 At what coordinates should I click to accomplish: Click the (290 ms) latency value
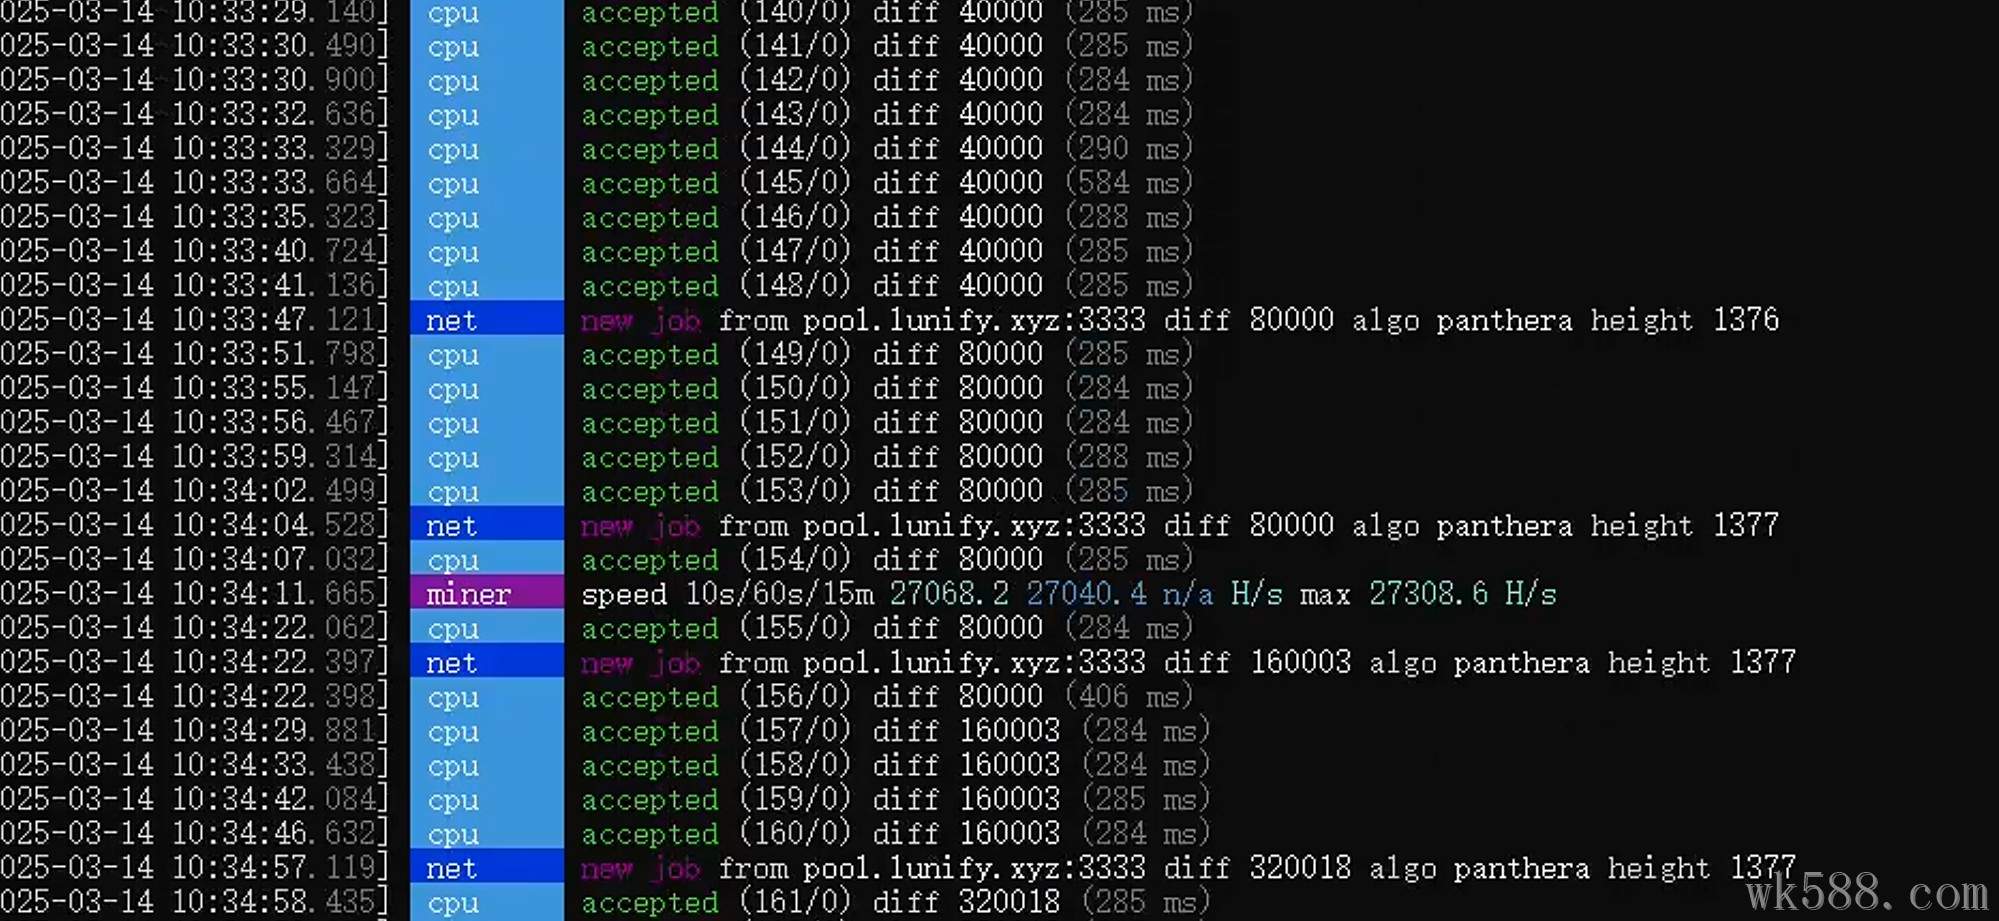[1129, 149]
